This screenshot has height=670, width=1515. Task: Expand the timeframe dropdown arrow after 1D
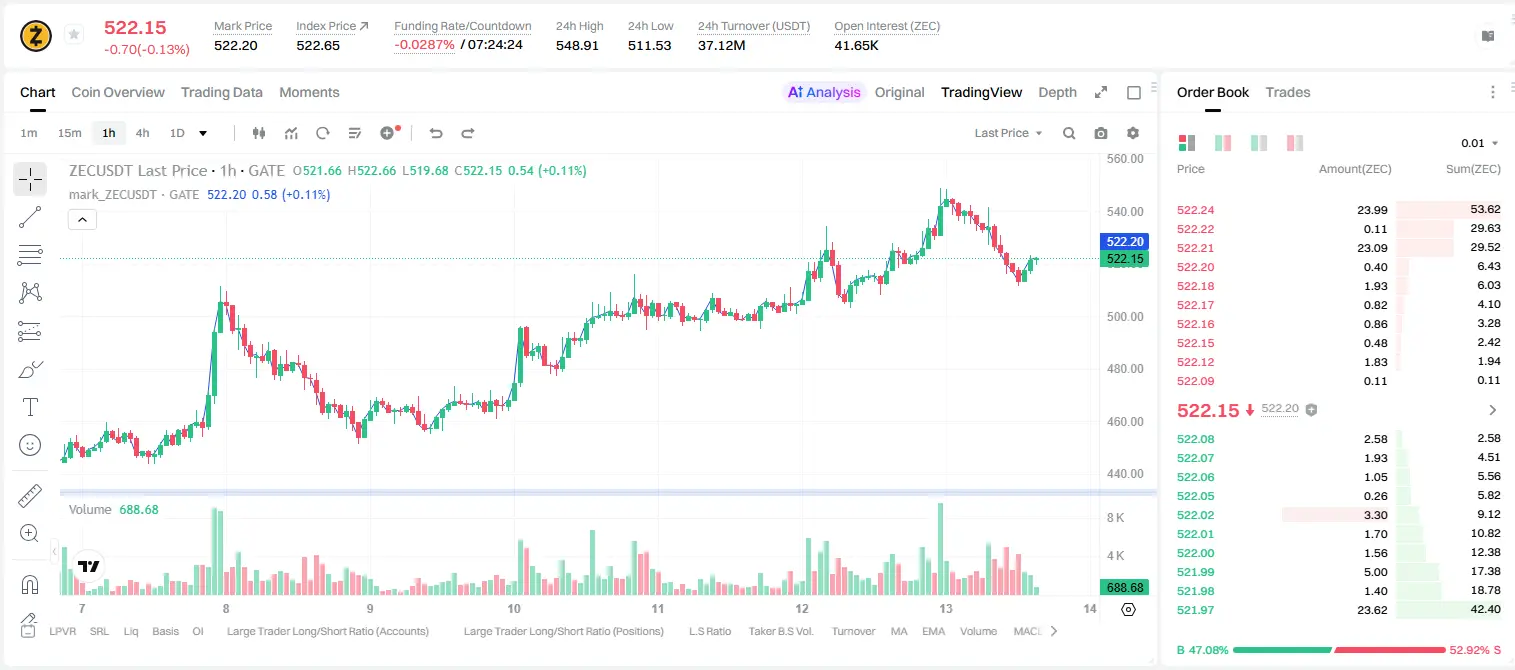203,133
